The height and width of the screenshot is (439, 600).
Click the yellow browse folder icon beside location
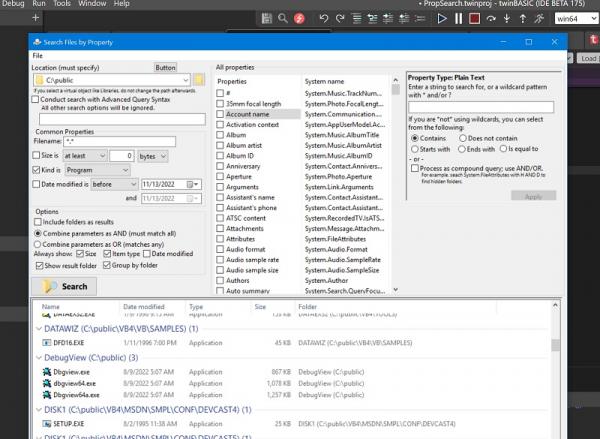coord(199,80)
